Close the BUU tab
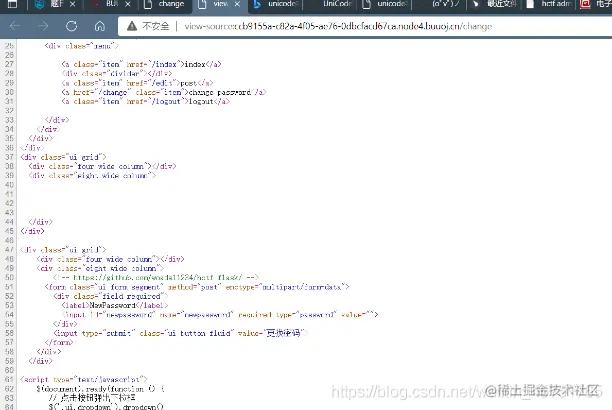 (x=128, y=4)
